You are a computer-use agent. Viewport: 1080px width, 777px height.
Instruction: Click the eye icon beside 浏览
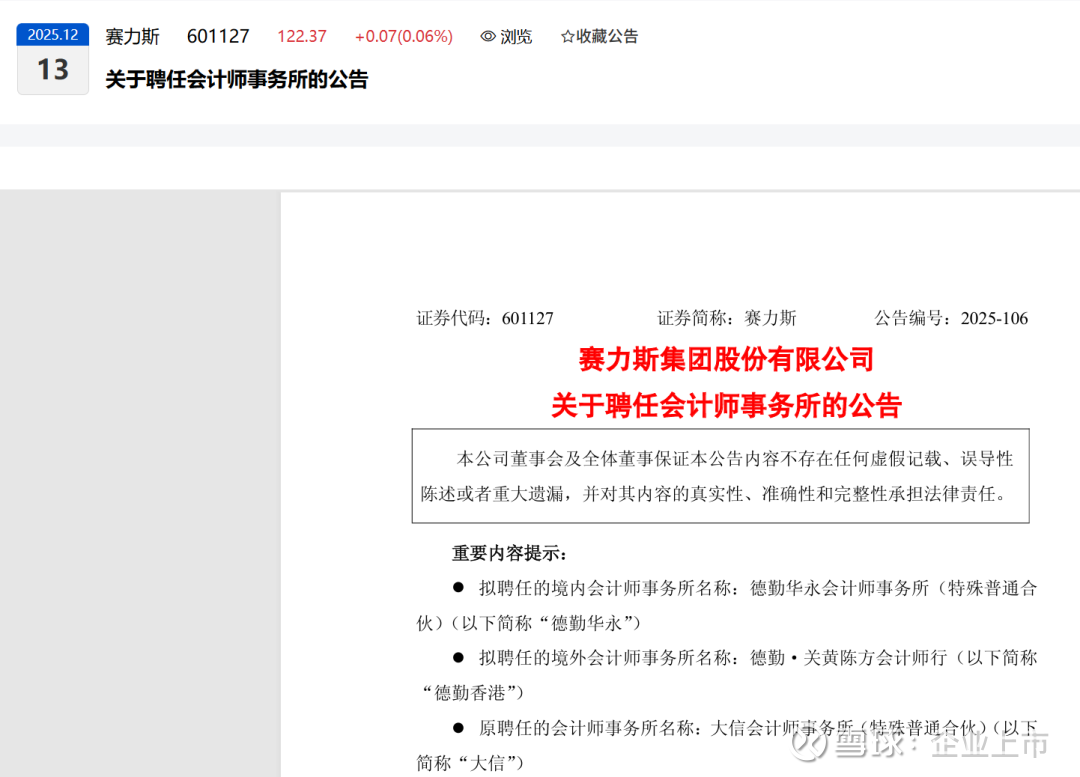(x=488, y=37)
